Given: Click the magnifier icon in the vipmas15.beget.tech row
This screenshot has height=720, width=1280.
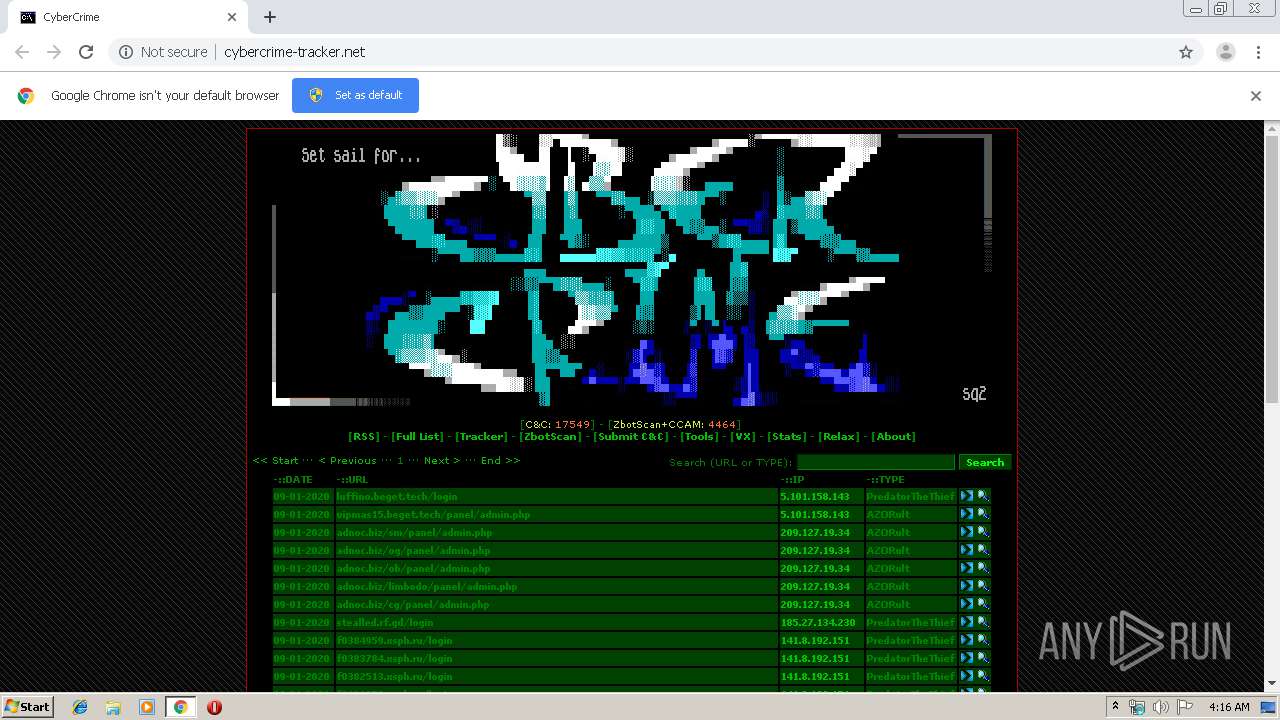Looking at the screenshot, I should tap(983, 514).
